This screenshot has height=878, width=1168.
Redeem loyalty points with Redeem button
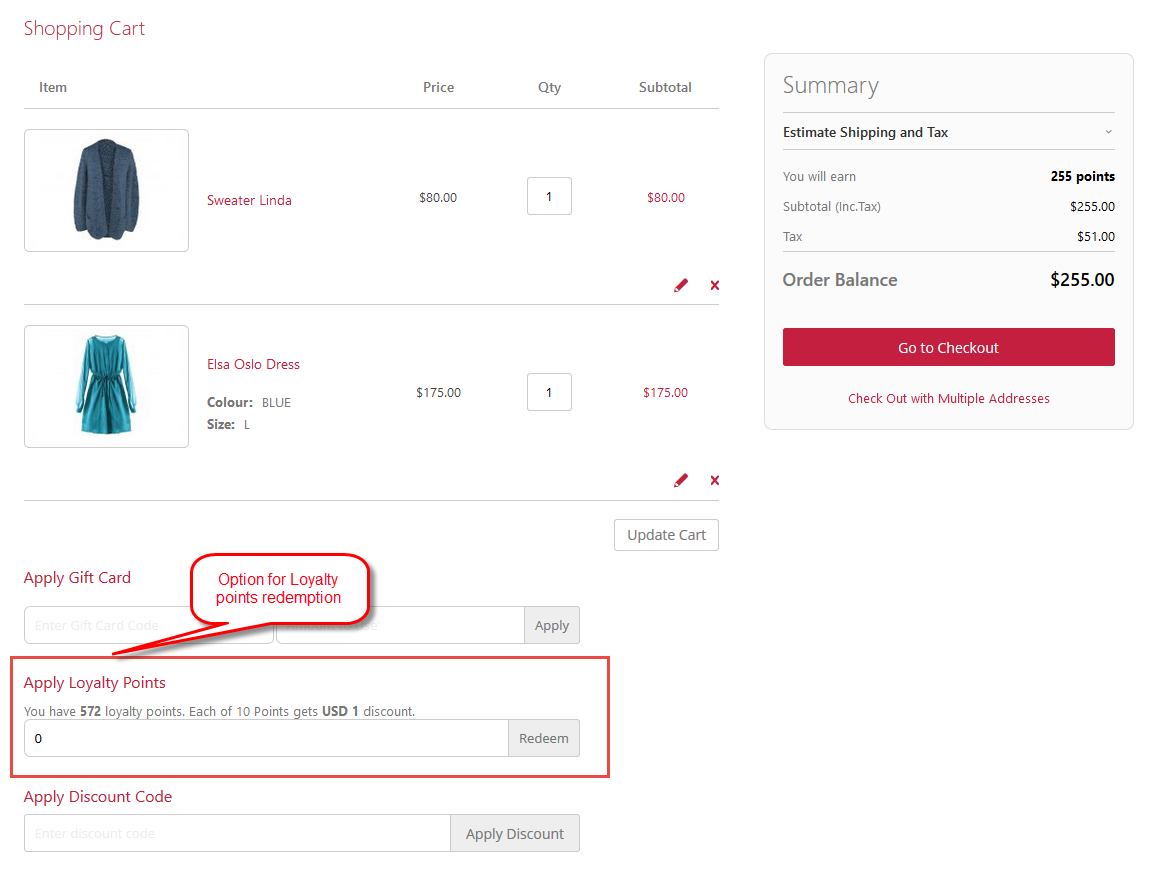pos(544,738)
